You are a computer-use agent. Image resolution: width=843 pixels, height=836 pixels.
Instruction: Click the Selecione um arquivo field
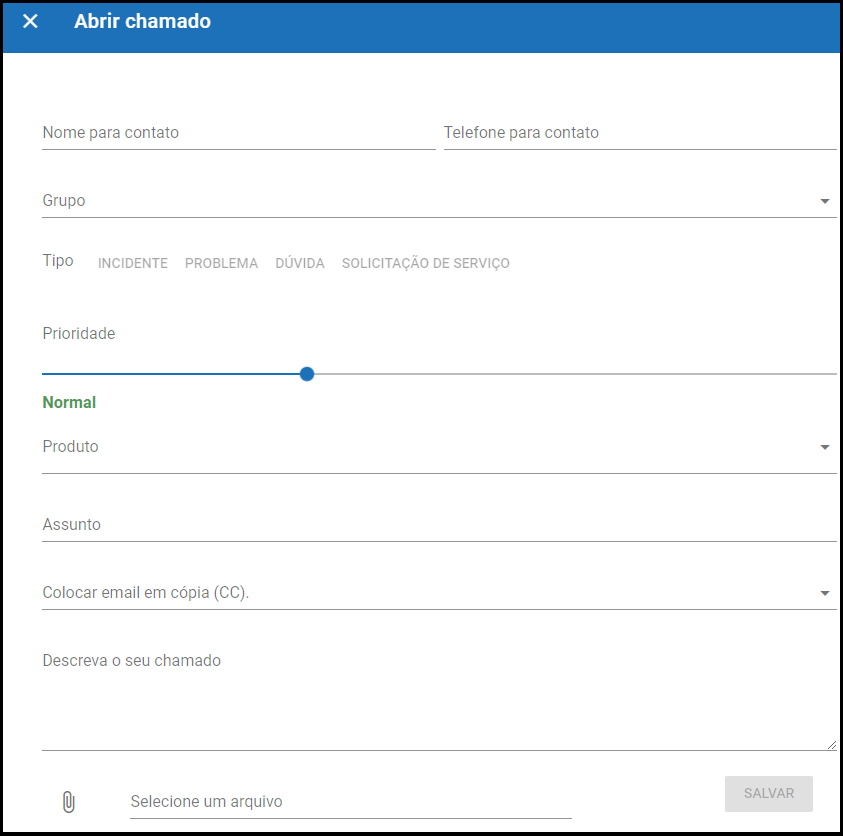click(x=351, y=802)
